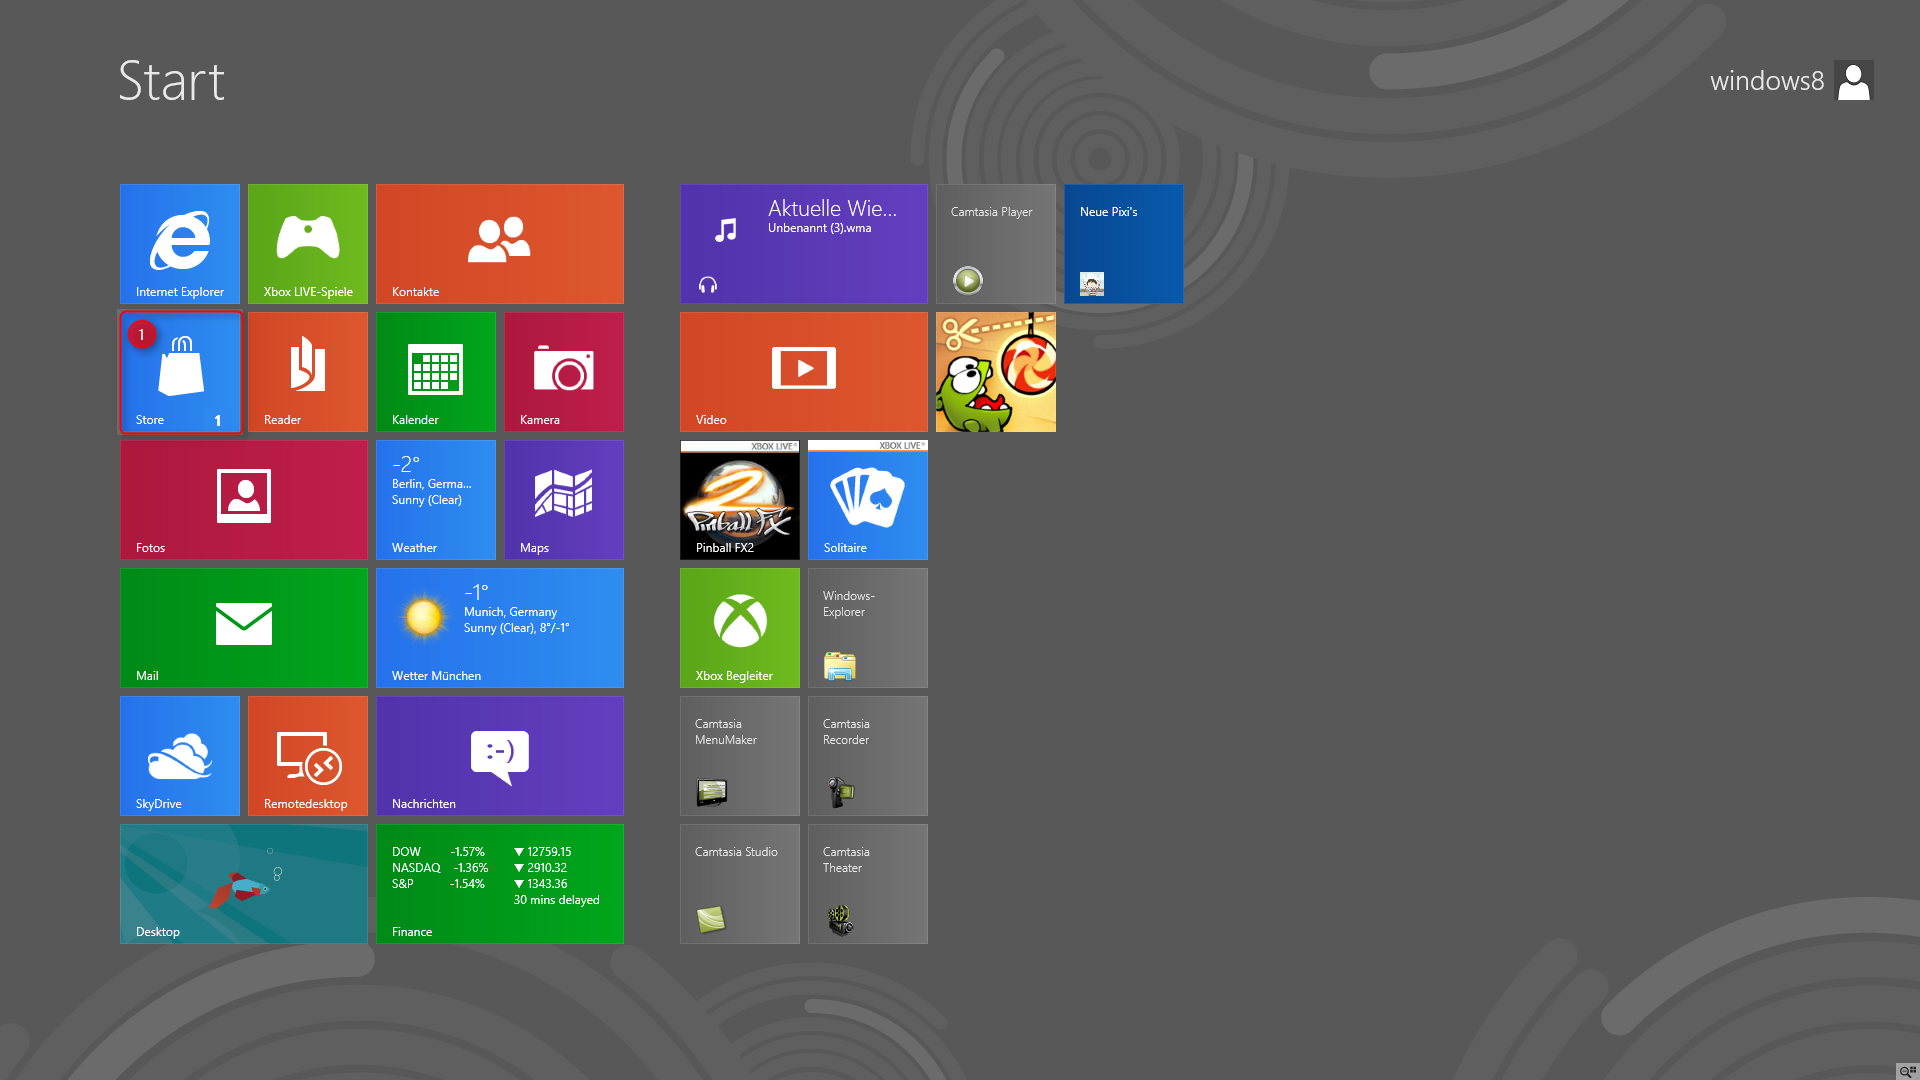
Task: Open the Kamera tile
Action: click(x=564, y=372)
